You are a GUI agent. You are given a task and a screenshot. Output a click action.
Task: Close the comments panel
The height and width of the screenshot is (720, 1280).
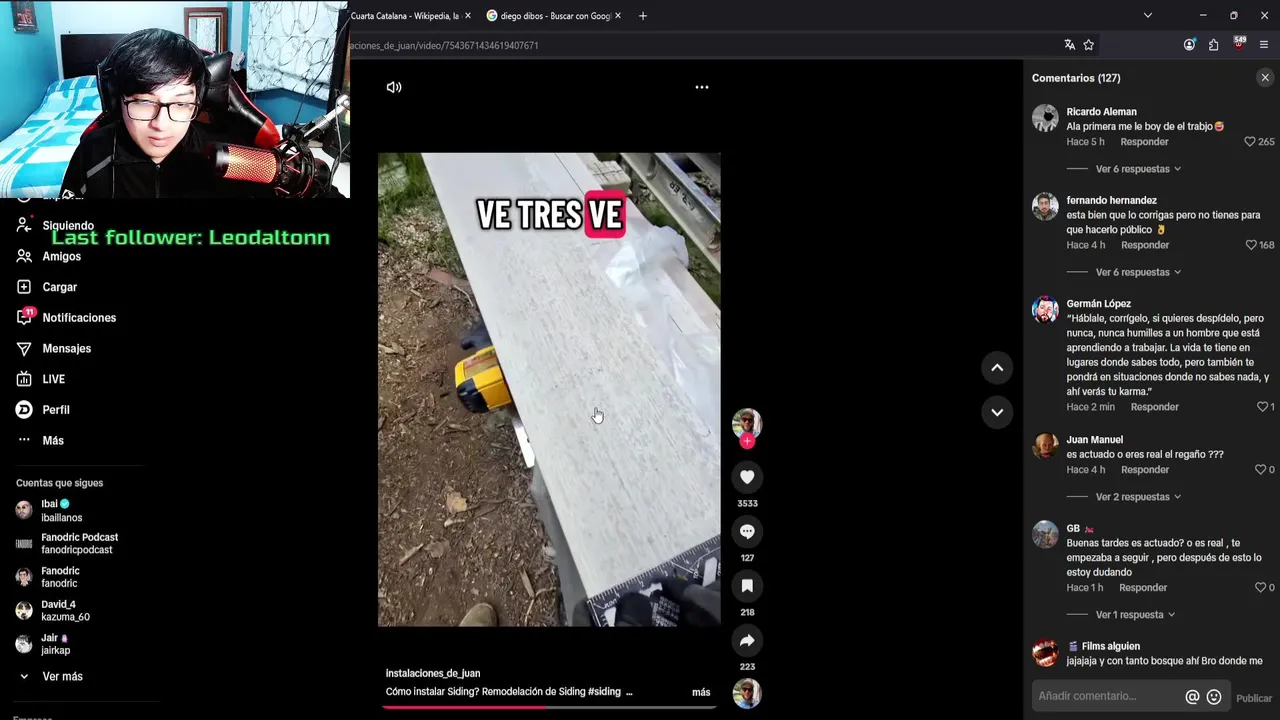1265,77
